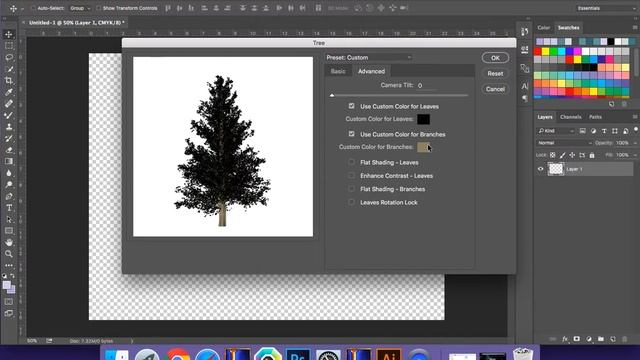Switch to the Color panel tab
640x360 pixels.
click(544, 28)
